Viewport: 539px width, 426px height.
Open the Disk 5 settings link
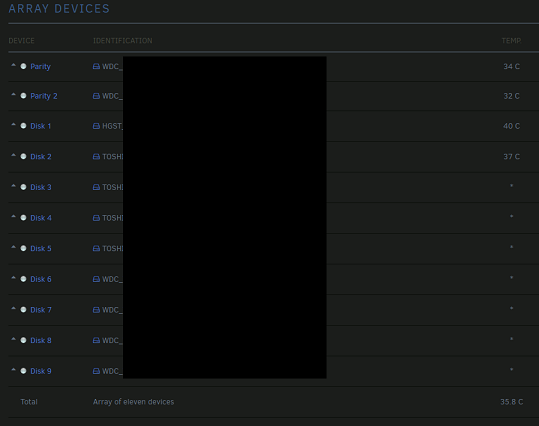point(41,249)
